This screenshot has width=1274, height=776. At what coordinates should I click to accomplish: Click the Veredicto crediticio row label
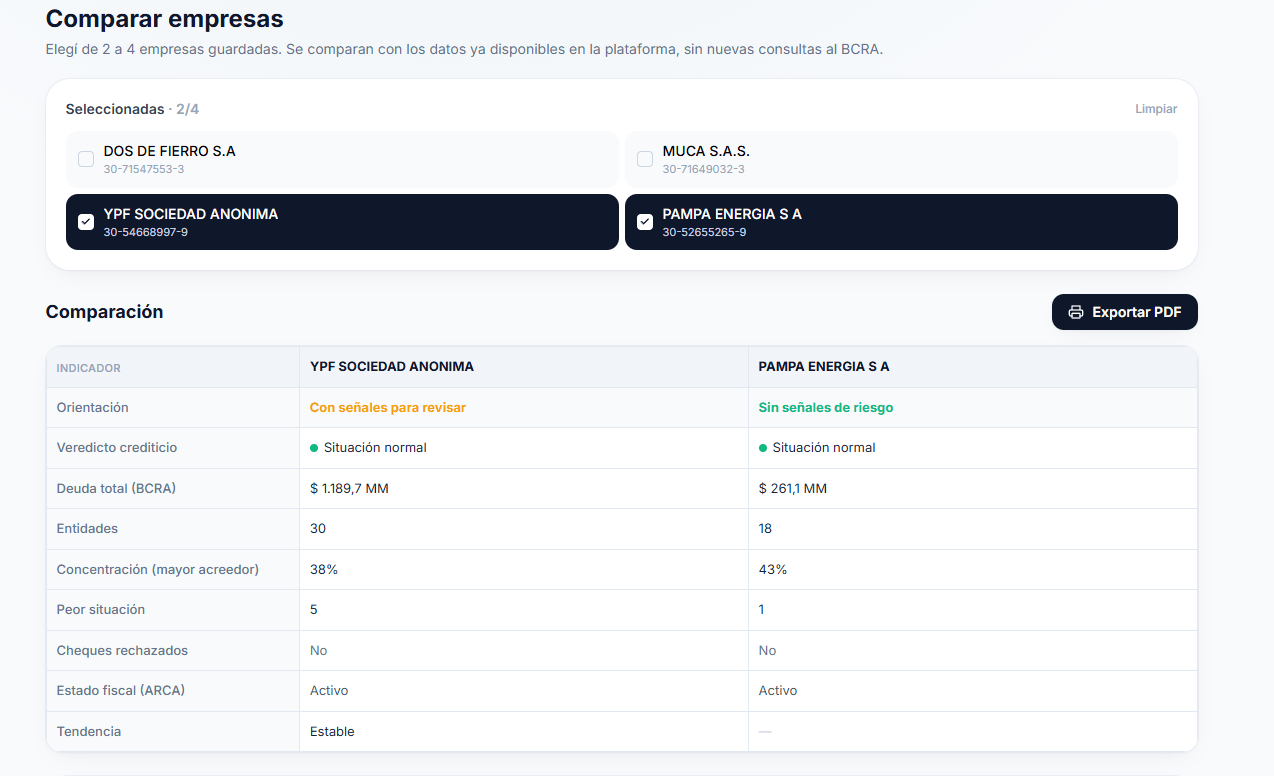coord(117,448)
